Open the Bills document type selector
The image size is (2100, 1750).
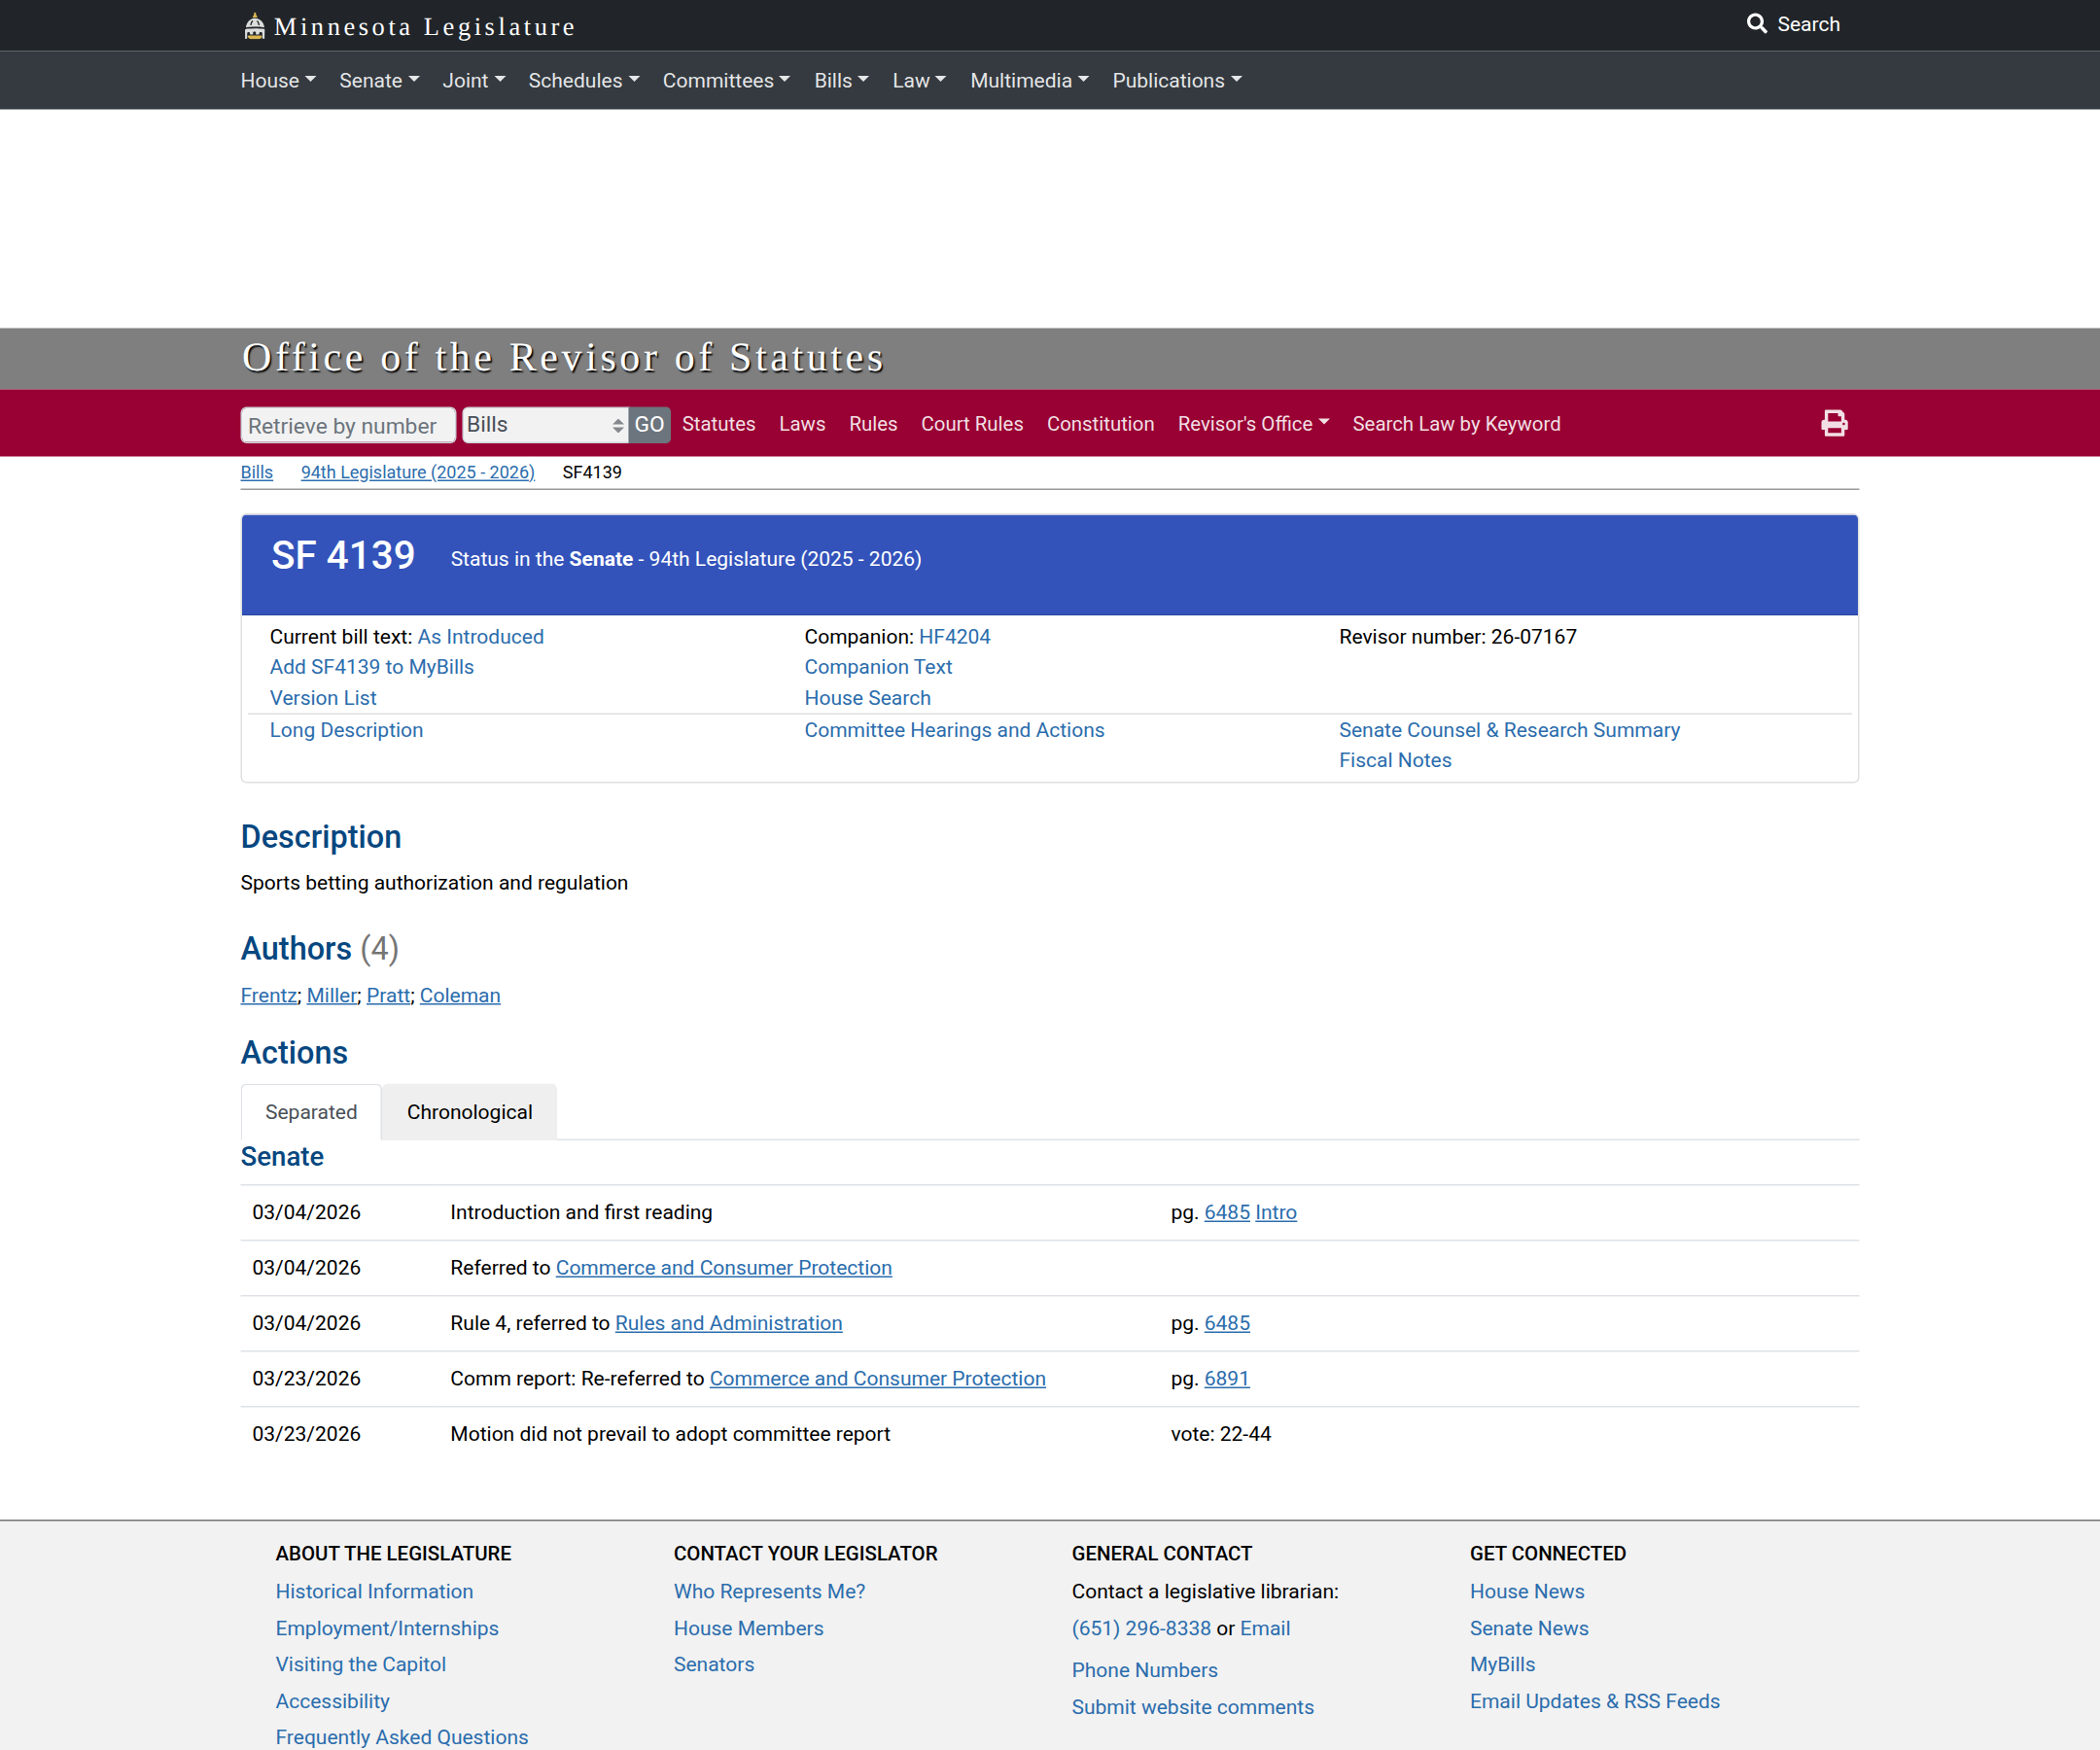tap(545, 424)
